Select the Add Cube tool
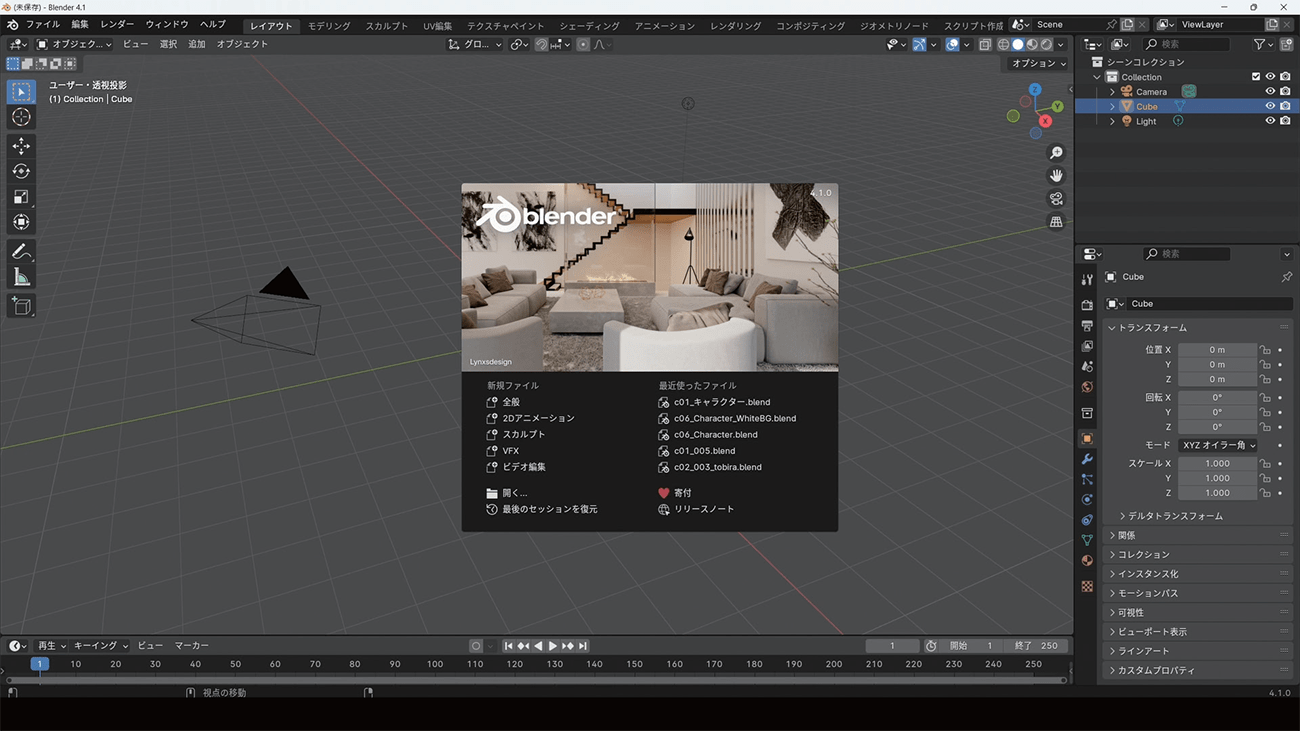 [x=21, y=306]
